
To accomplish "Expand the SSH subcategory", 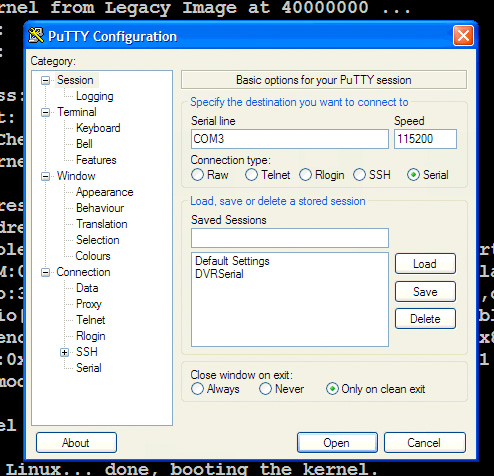I will pyautogui.click(x=65, y=352).
